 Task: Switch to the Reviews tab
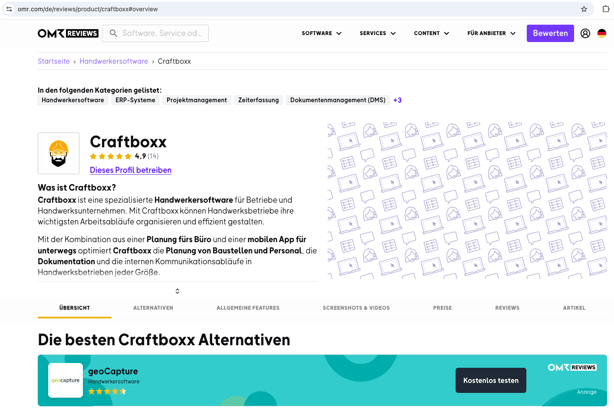click(507, 308)
